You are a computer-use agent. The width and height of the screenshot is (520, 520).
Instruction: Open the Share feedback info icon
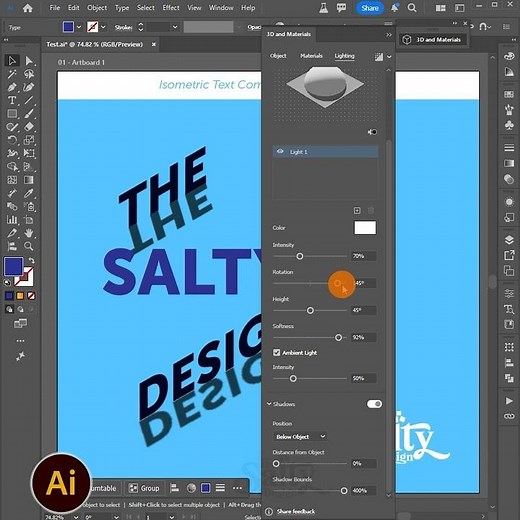click(269, 511)
